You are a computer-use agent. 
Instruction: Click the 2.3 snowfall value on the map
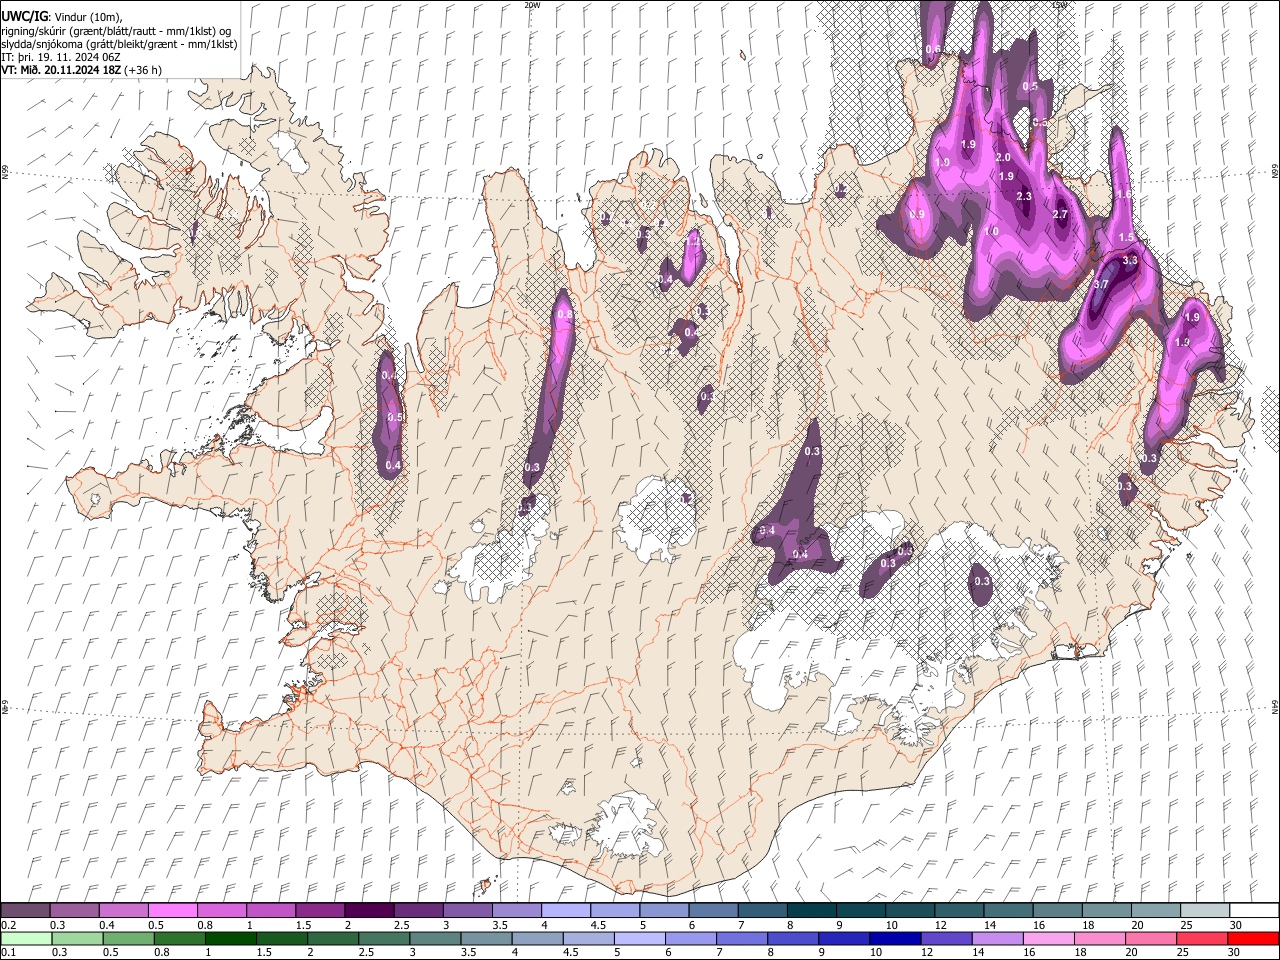(1023, 196)
